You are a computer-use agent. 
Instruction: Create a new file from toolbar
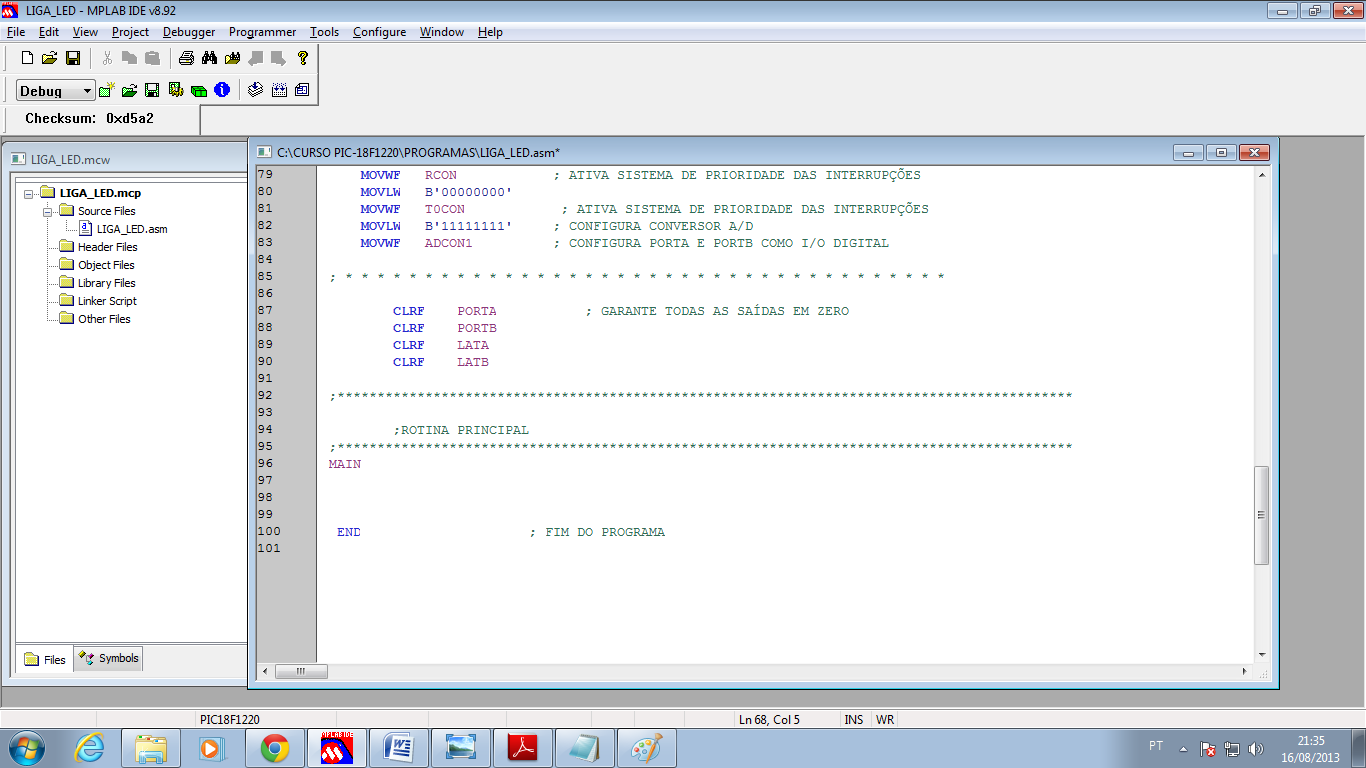tap(27, 58)
